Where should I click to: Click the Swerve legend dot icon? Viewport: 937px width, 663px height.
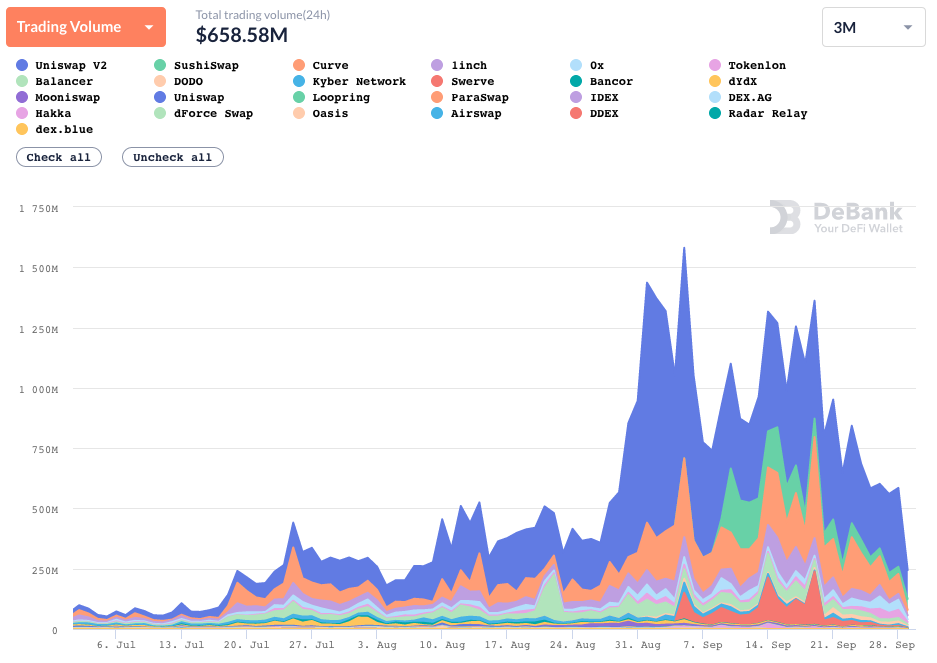pos(438,81)
